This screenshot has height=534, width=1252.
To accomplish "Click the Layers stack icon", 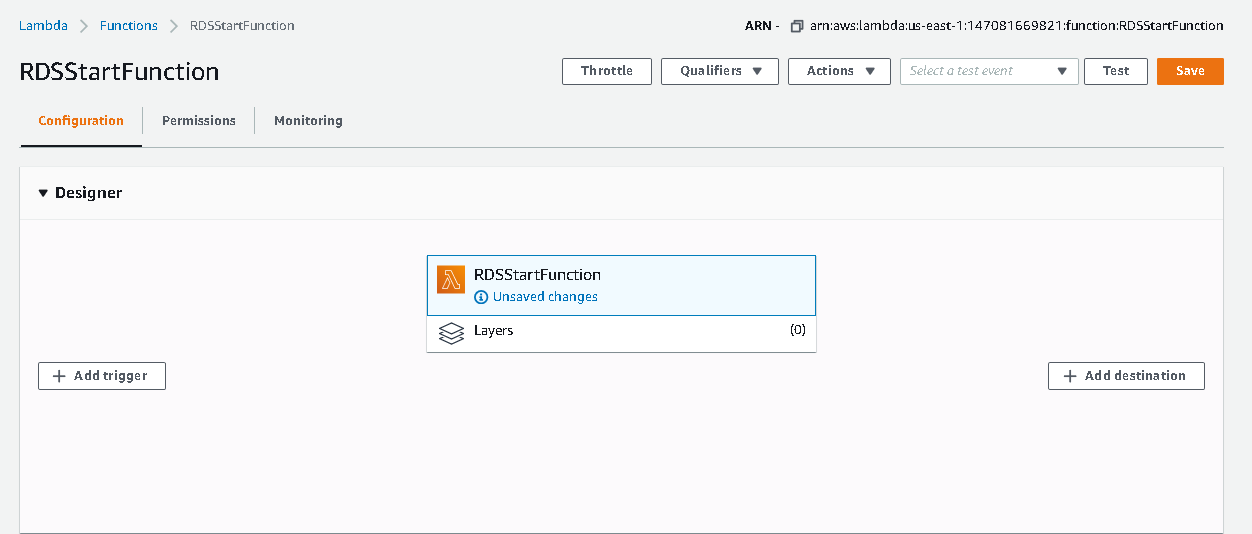I will click(x=451, y=332).
